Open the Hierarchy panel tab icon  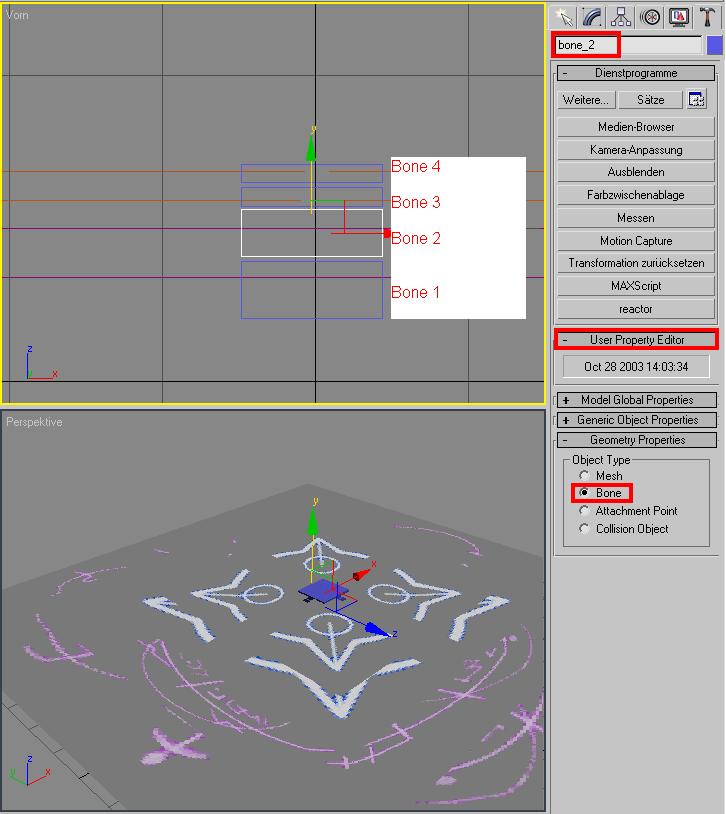[621, 17]
